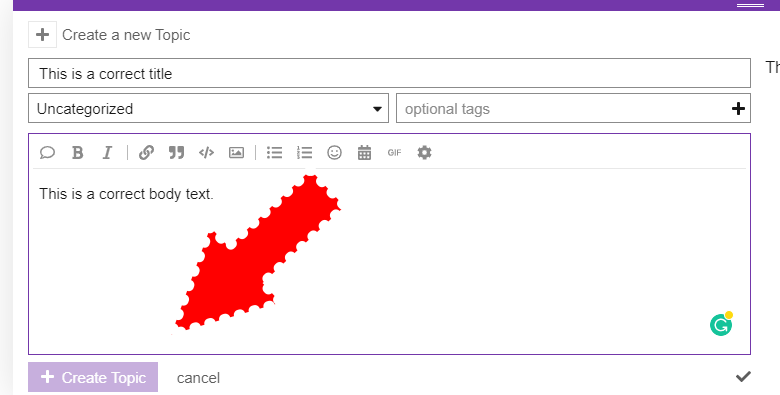Toggle bold formatting
The width and height of the screenshot is (780, 395).
point(78,152)
